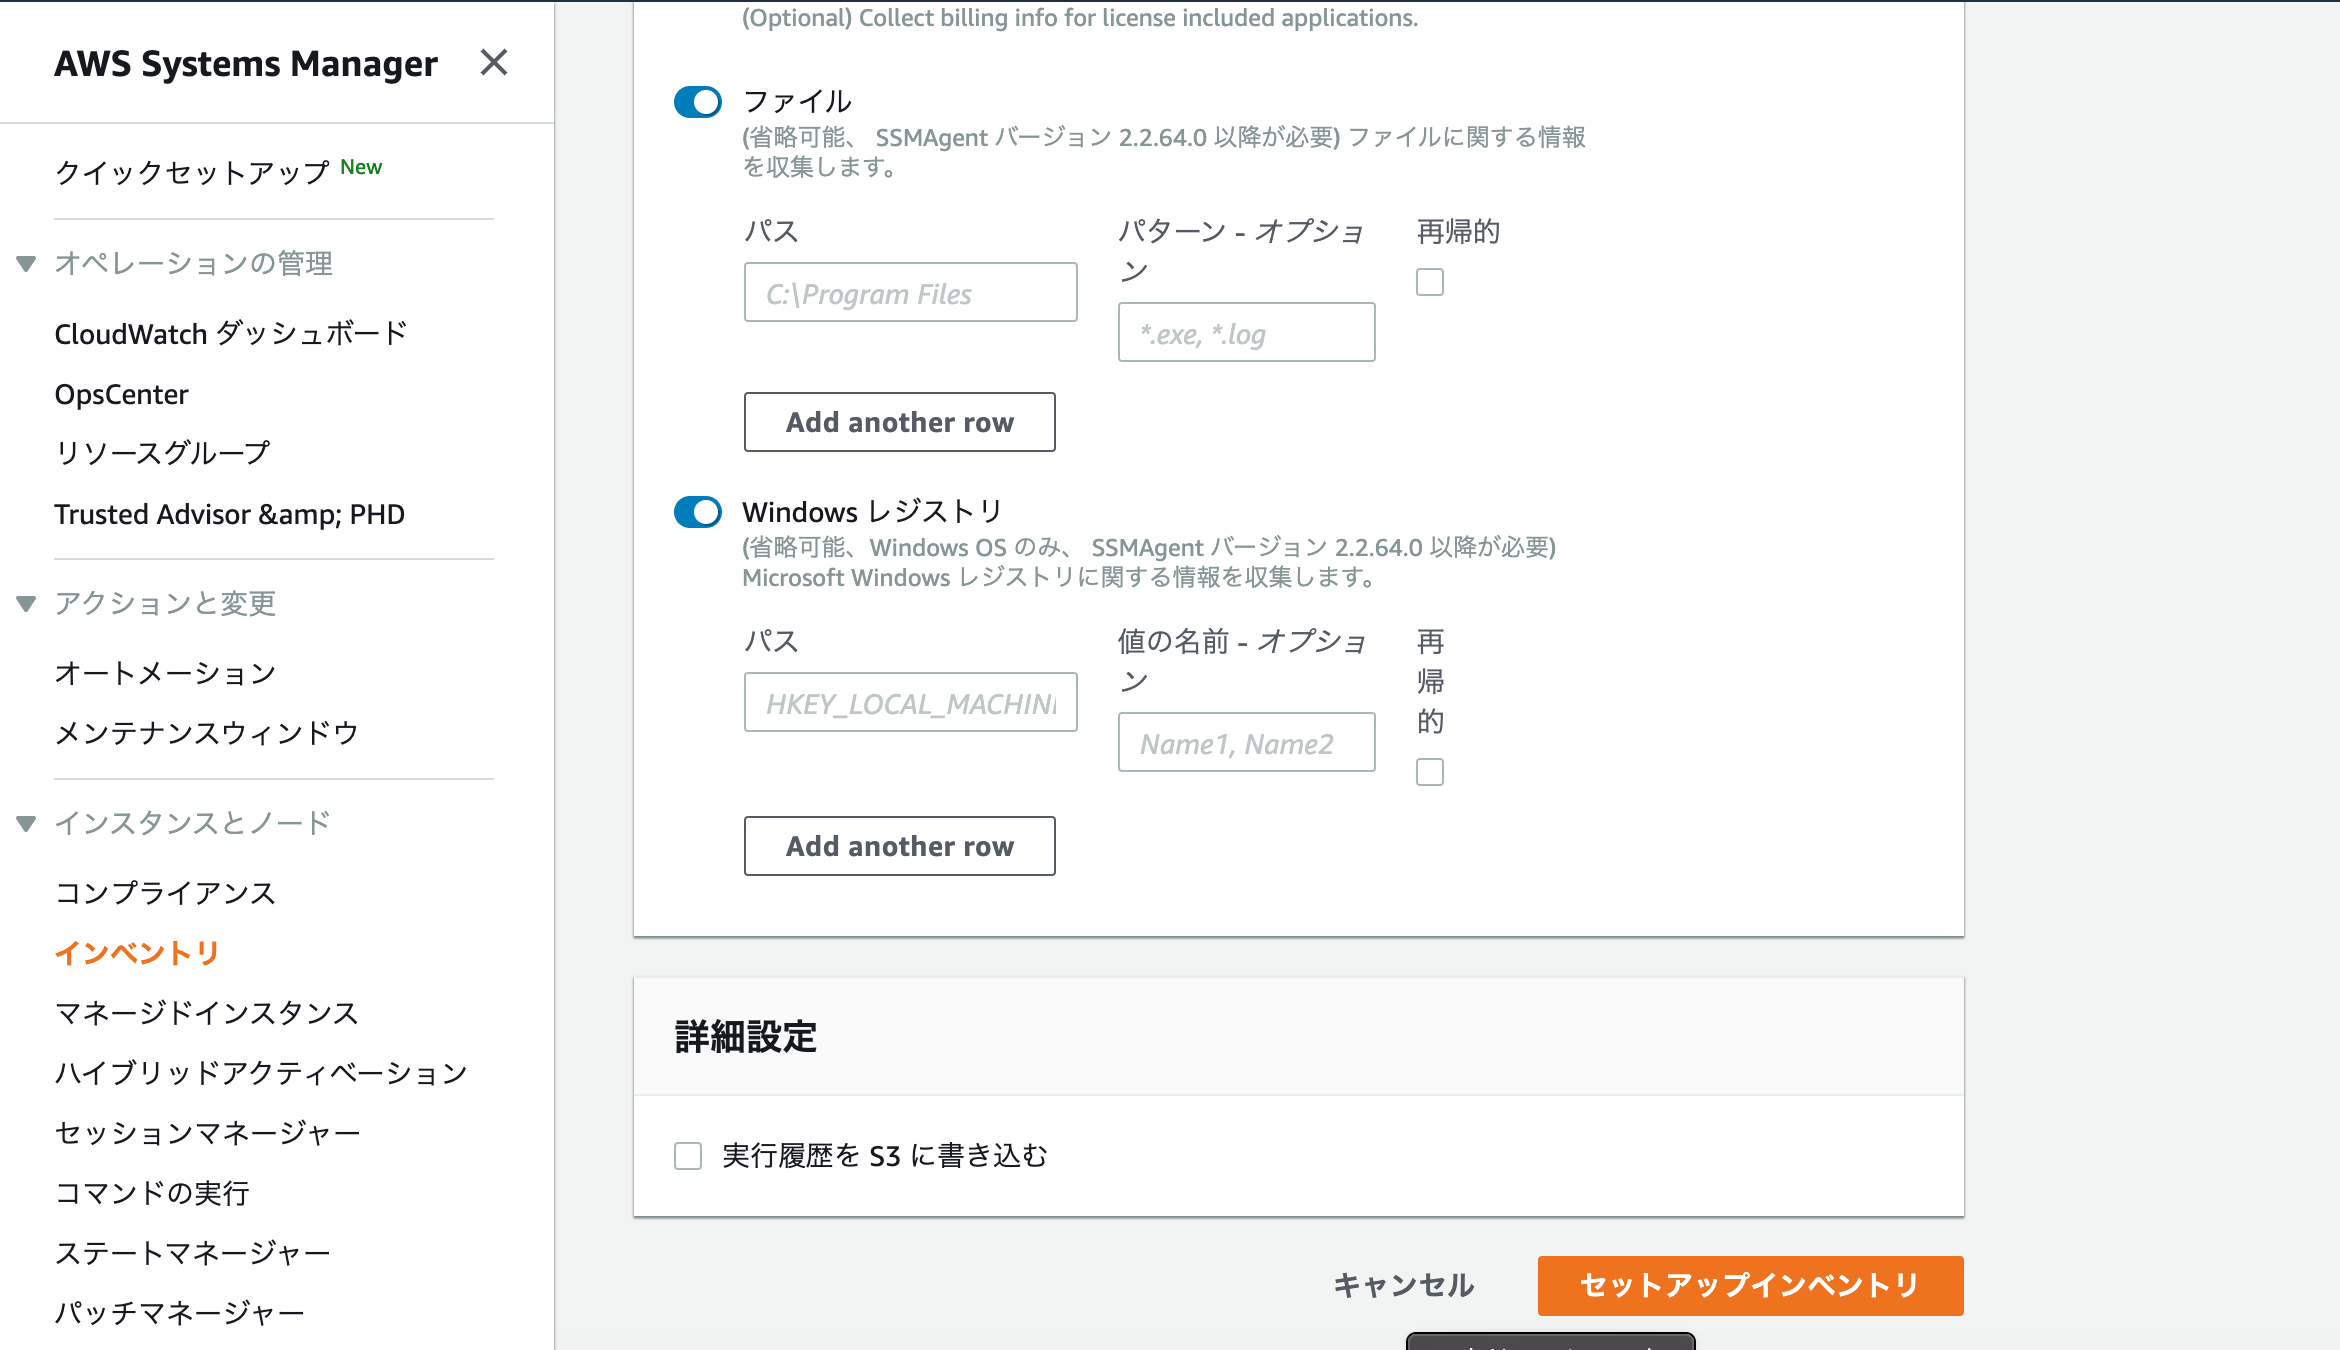Add another row under Windows レジストリ
The width and height of the screenshot is (2340, 1350).
pyautogui.click(x=899, y=846)
